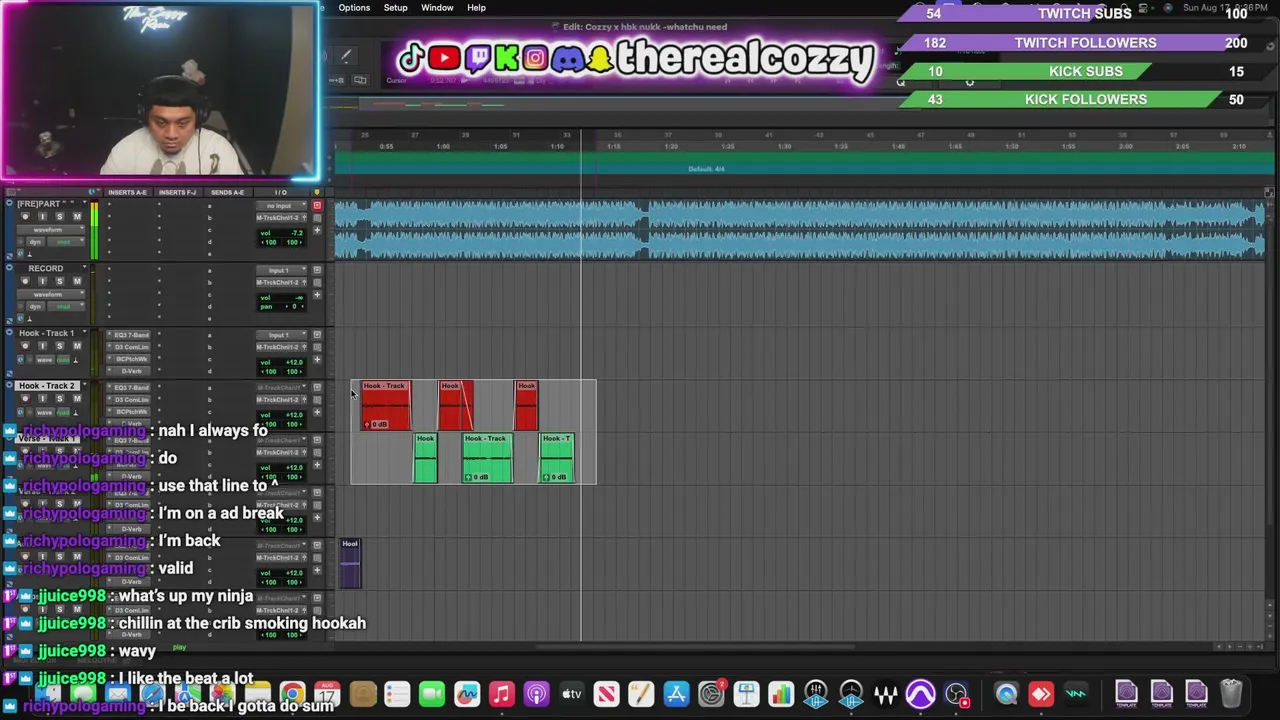Open Reminders from the dock
The height and width of the screenshot is (720, 1280).
[397, 693]
